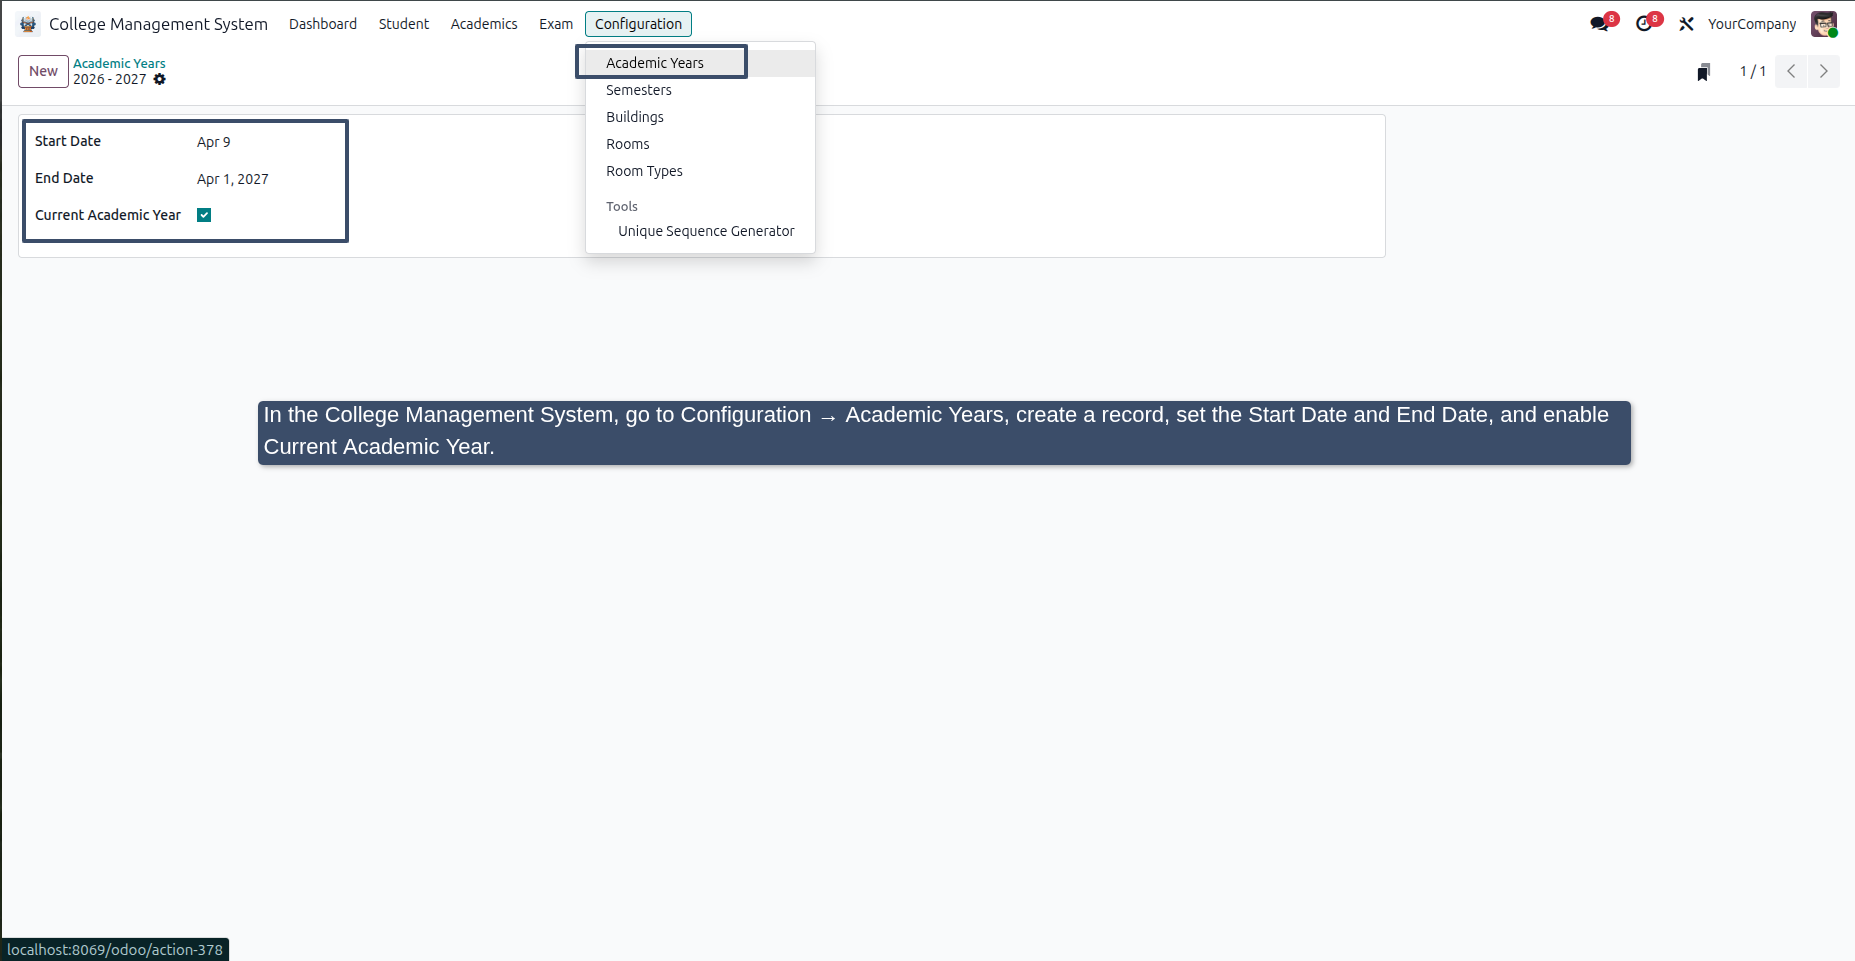Viewport: 1855px width, 961px height.
Task: Select Academic Years in the dropdown
Action: click(x=700, y=63)
